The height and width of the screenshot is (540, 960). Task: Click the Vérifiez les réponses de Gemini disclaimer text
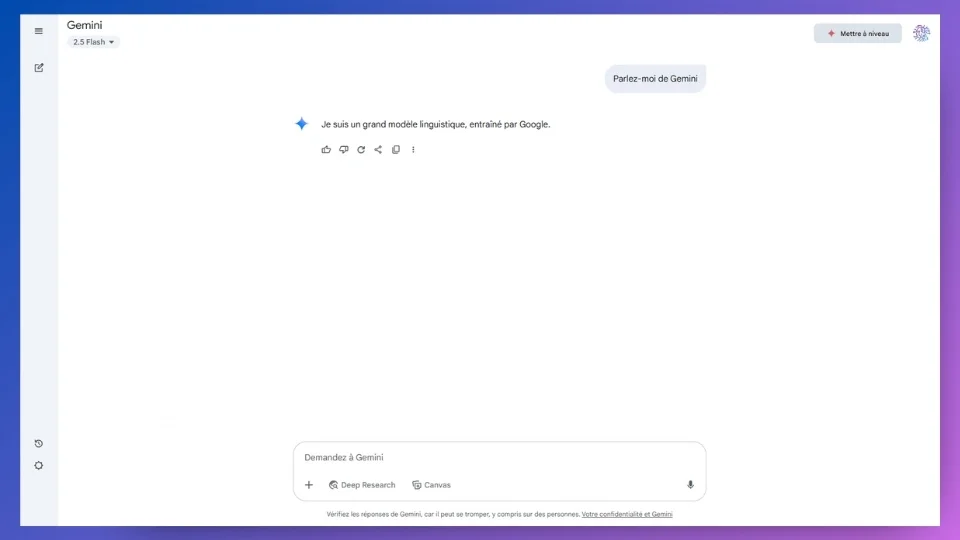453,514
